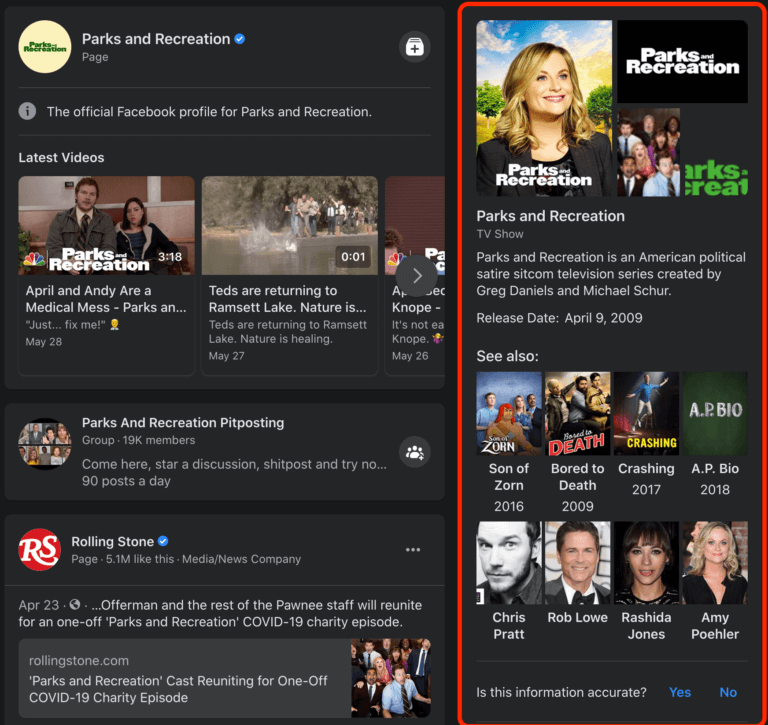
Task: Answer Yes to information accuracy
Action: tap(680, 692)
